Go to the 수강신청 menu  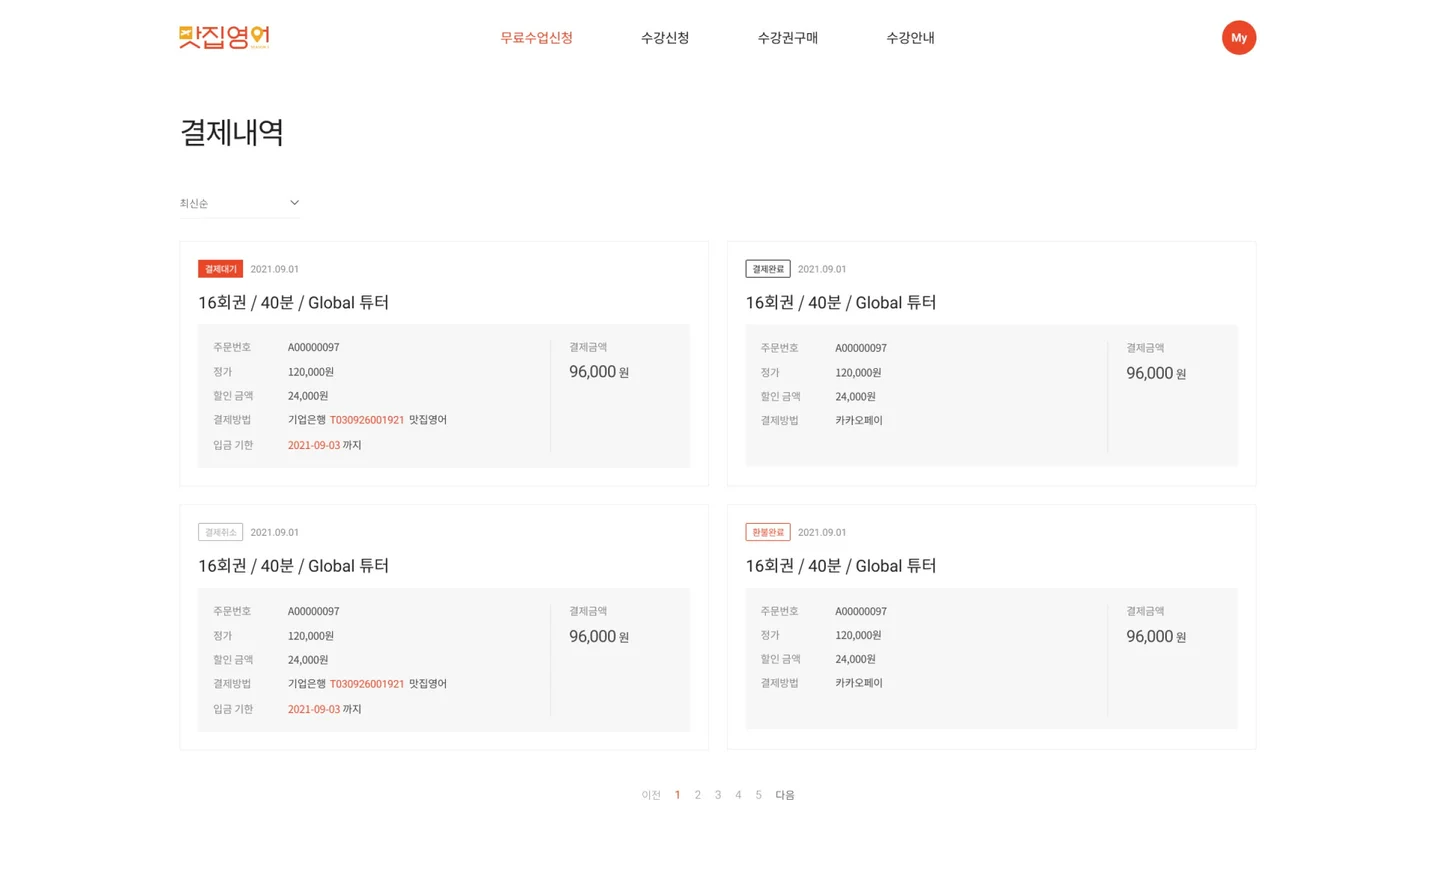[665, 38]
